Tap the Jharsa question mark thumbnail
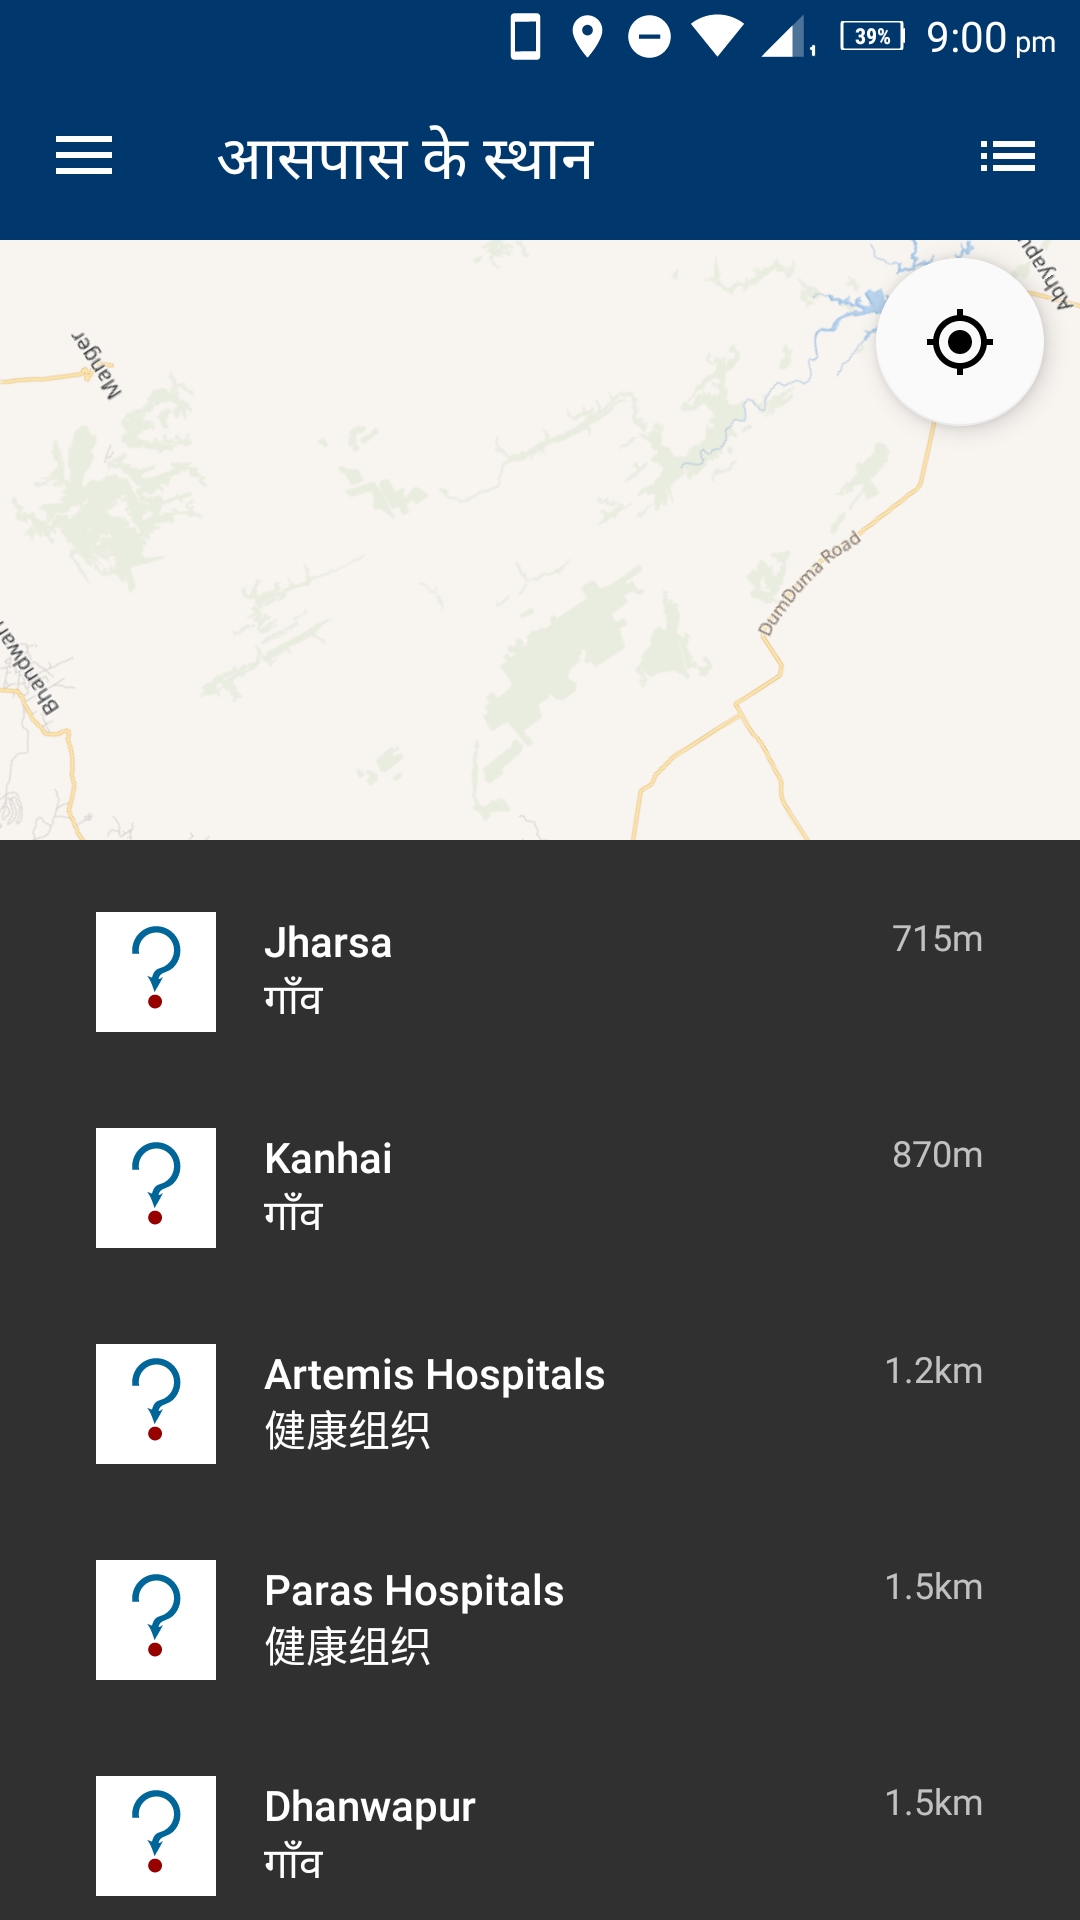Image resolution: width=1080 pixels, height=1920 pixels. tap(156, 971)
